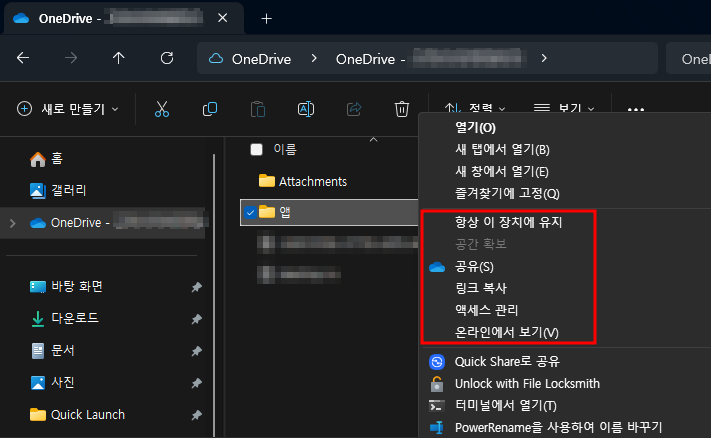
Task: Choose 온라인에서 보기(V)
Action: point(506,332)
